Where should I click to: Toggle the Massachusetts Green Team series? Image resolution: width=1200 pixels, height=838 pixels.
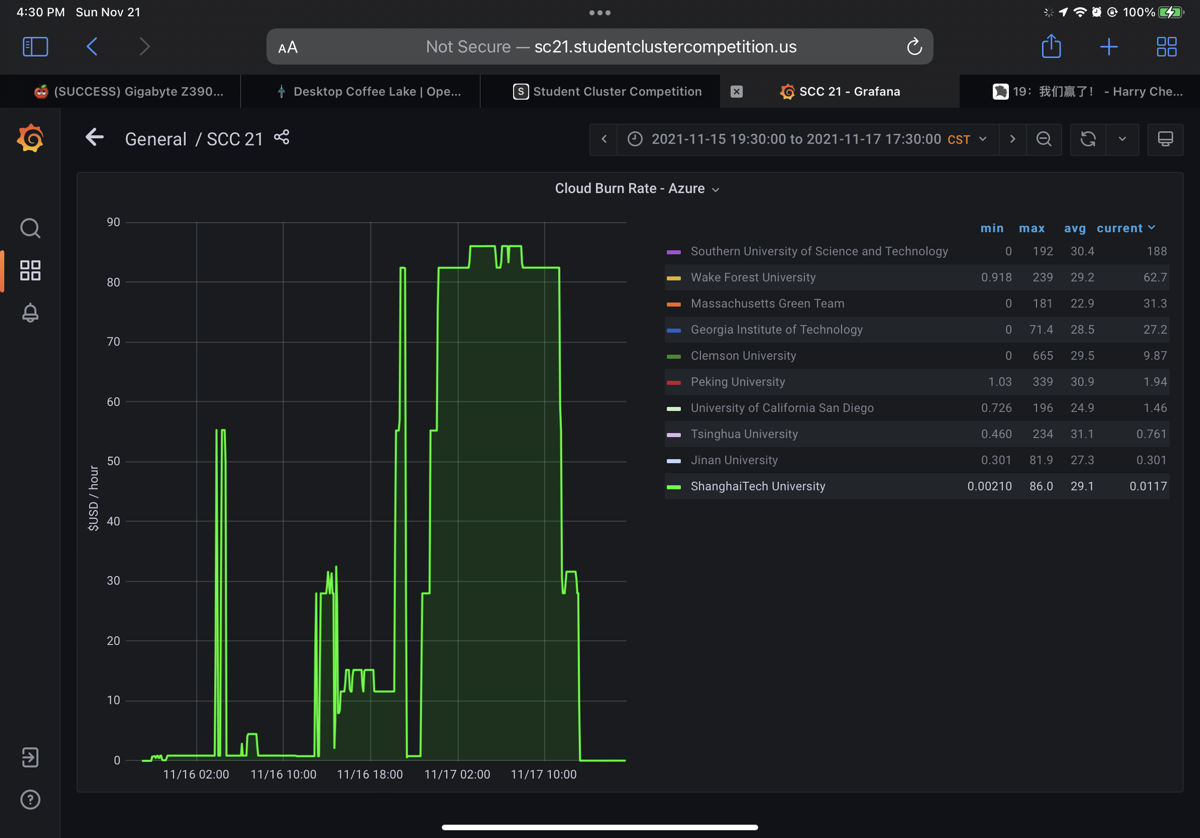767,303
